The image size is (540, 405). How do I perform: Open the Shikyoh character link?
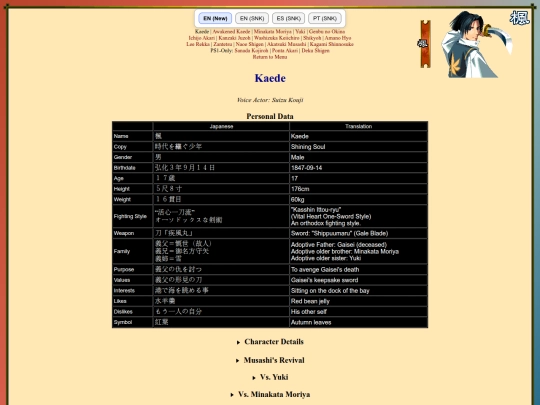click(312, 38)
